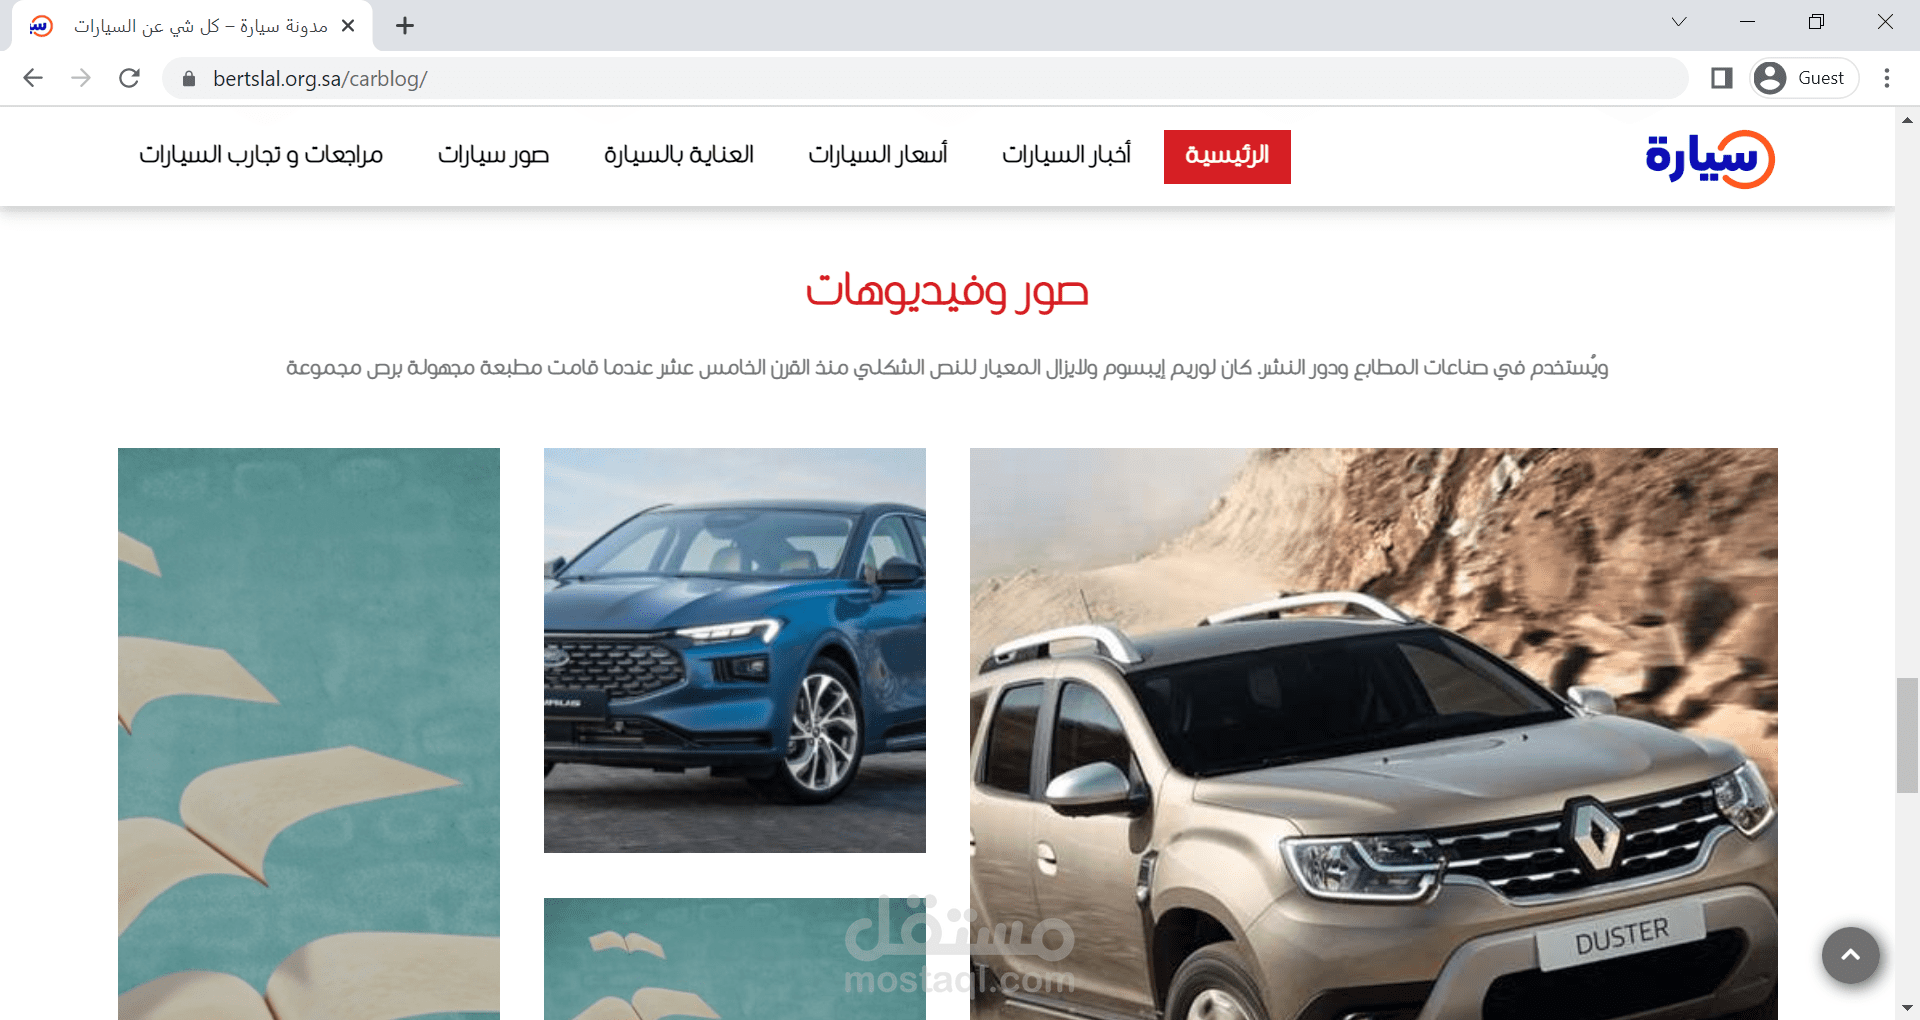Screen dimensions: 1920x1020
Task: Click the browser back arrow
Action: (33, 78)
